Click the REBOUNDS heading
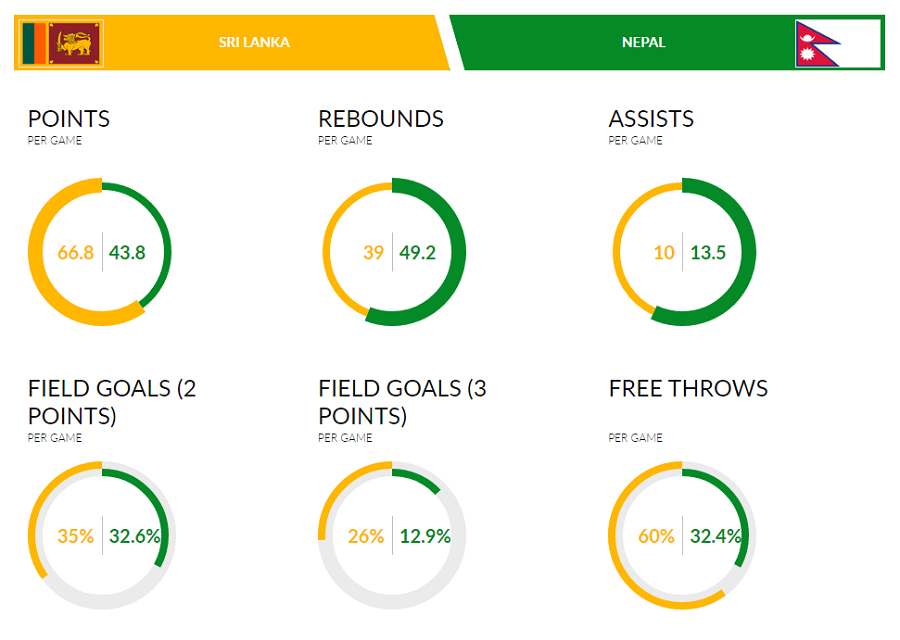 tap(380, 119)
